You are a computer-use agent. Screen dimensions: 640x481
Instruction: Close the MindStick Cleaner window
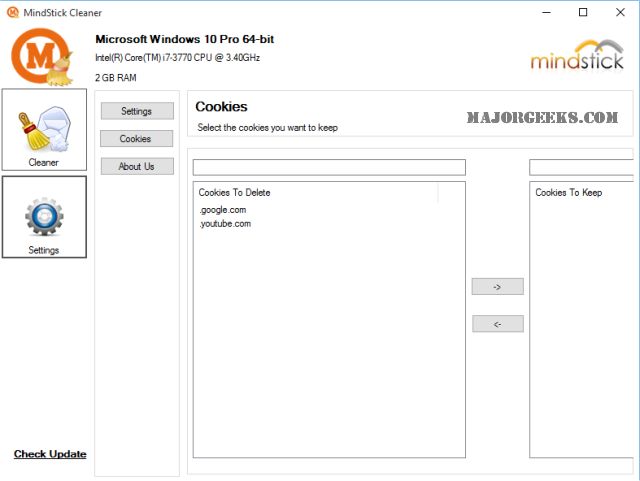(x=620, y=12)
